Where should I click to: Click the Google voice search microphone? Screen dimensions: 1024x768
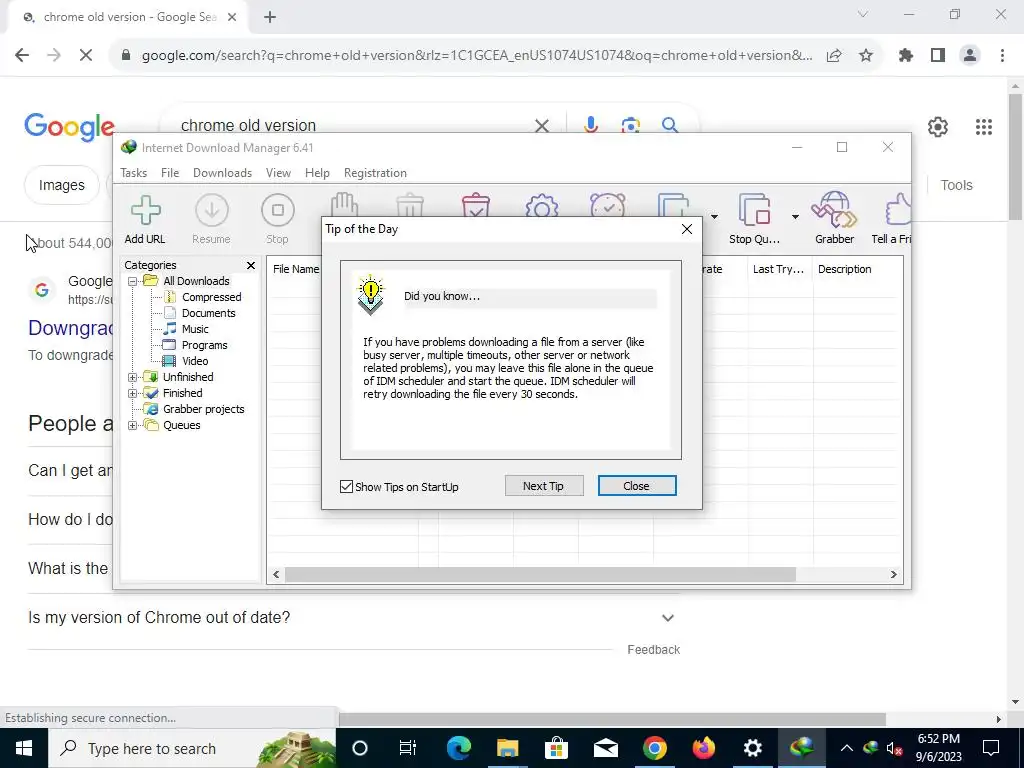point(590,124)
